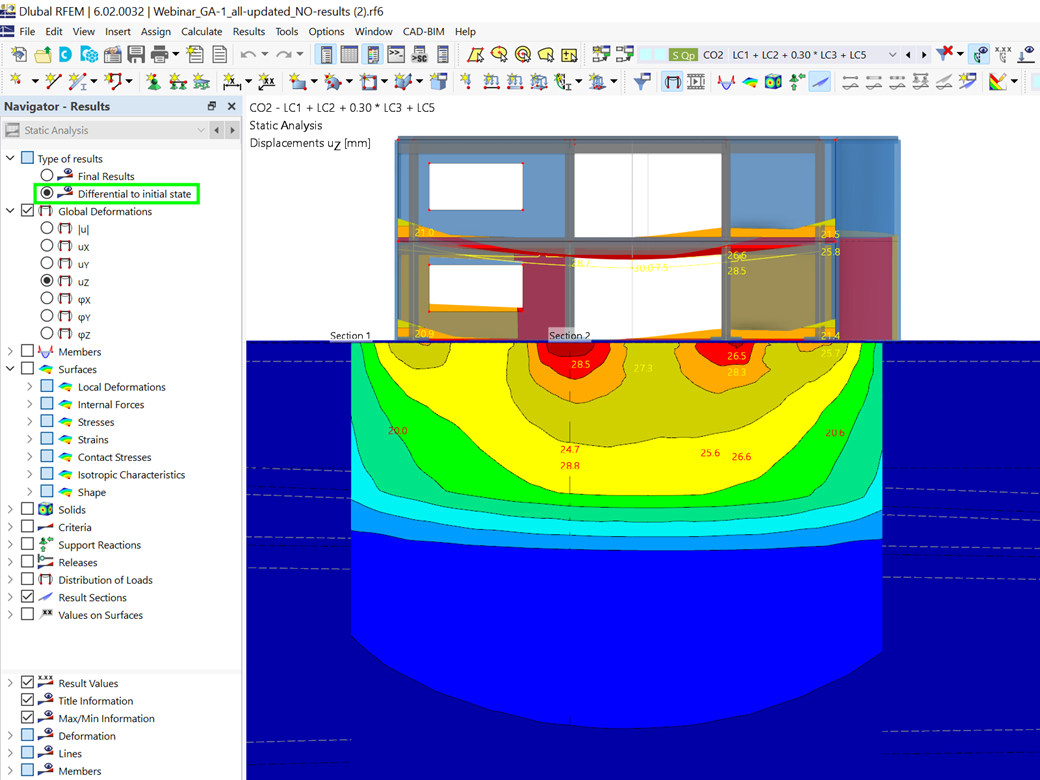
Task: Select the φX rotation option
Action: coord(46,298)
